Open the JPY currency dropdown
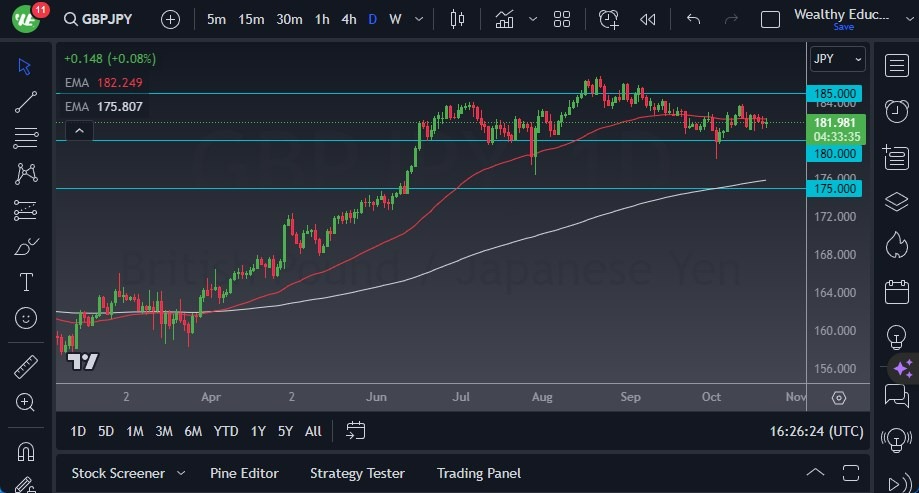The height and width of the screenshot is (493, 919). (x=837, y=59)
